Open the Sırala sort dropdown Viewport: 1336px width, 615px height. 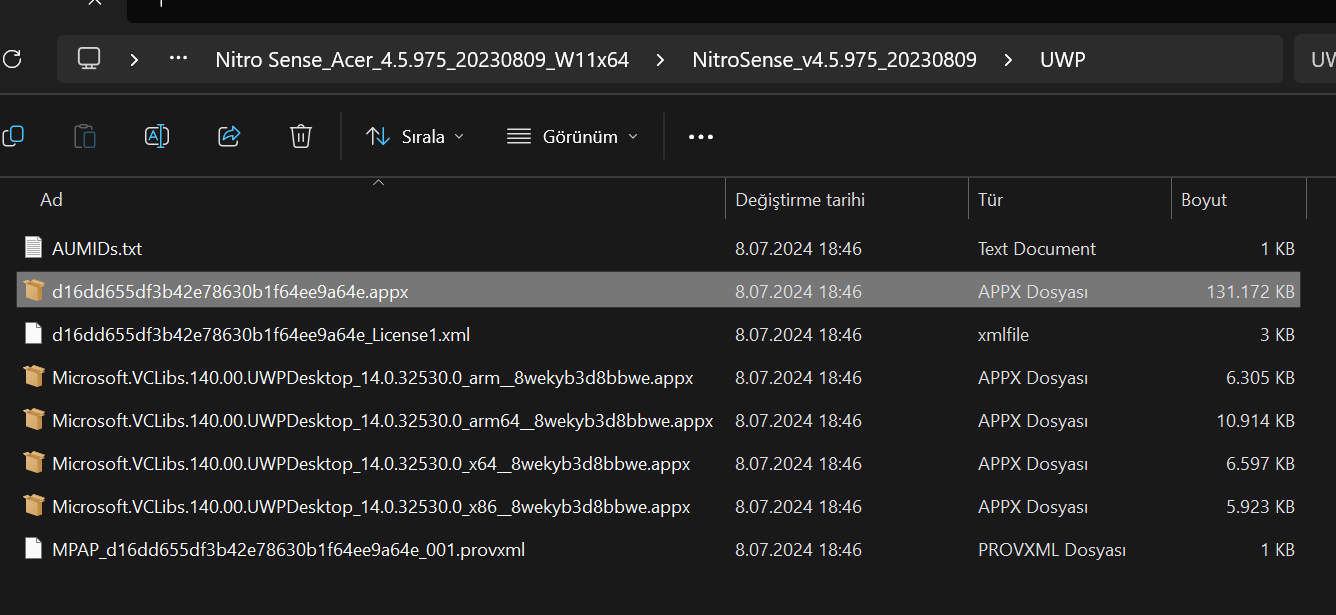[x=415, y=137]
